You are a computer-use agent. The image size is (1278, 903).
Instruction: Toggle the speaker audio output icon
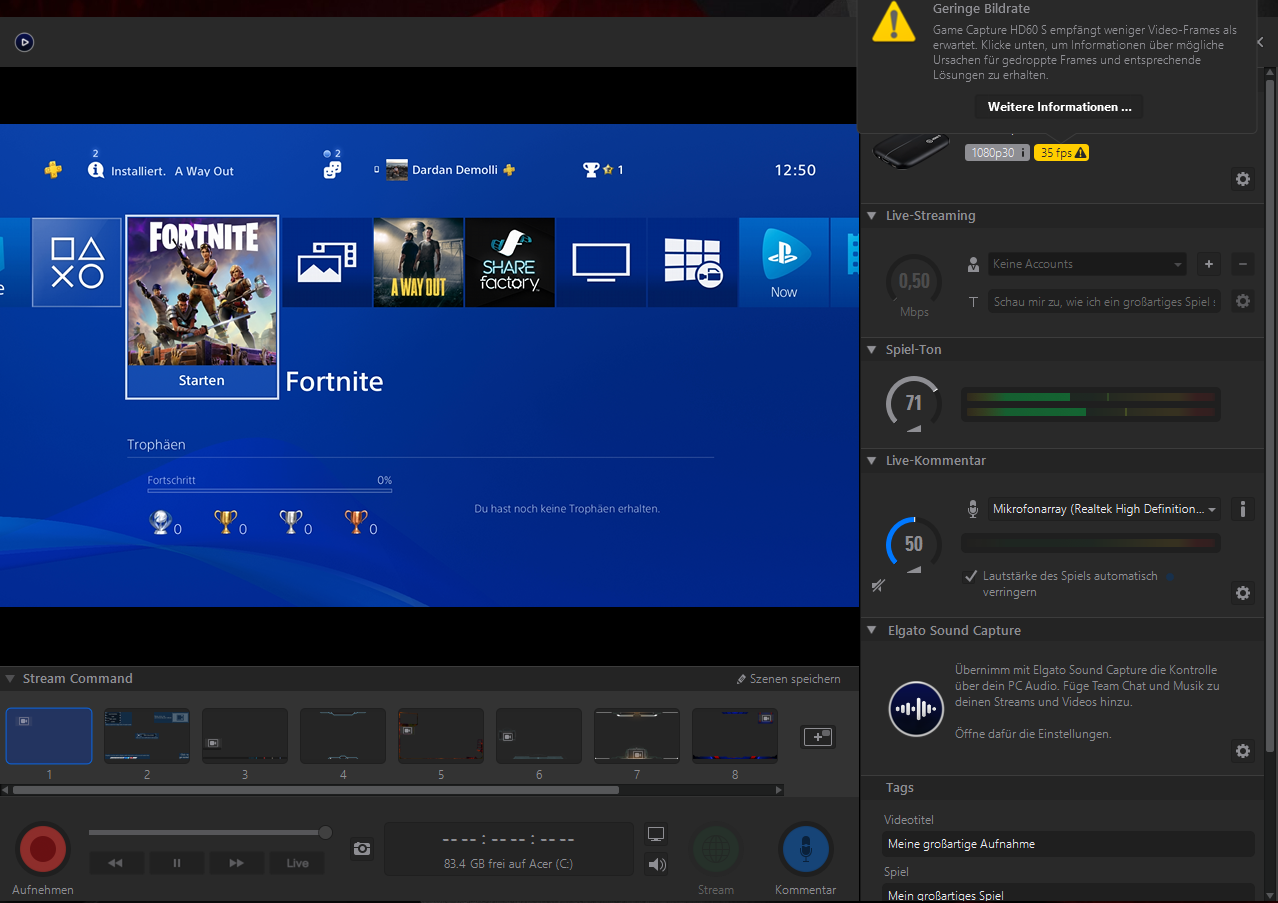coord(657,865)
